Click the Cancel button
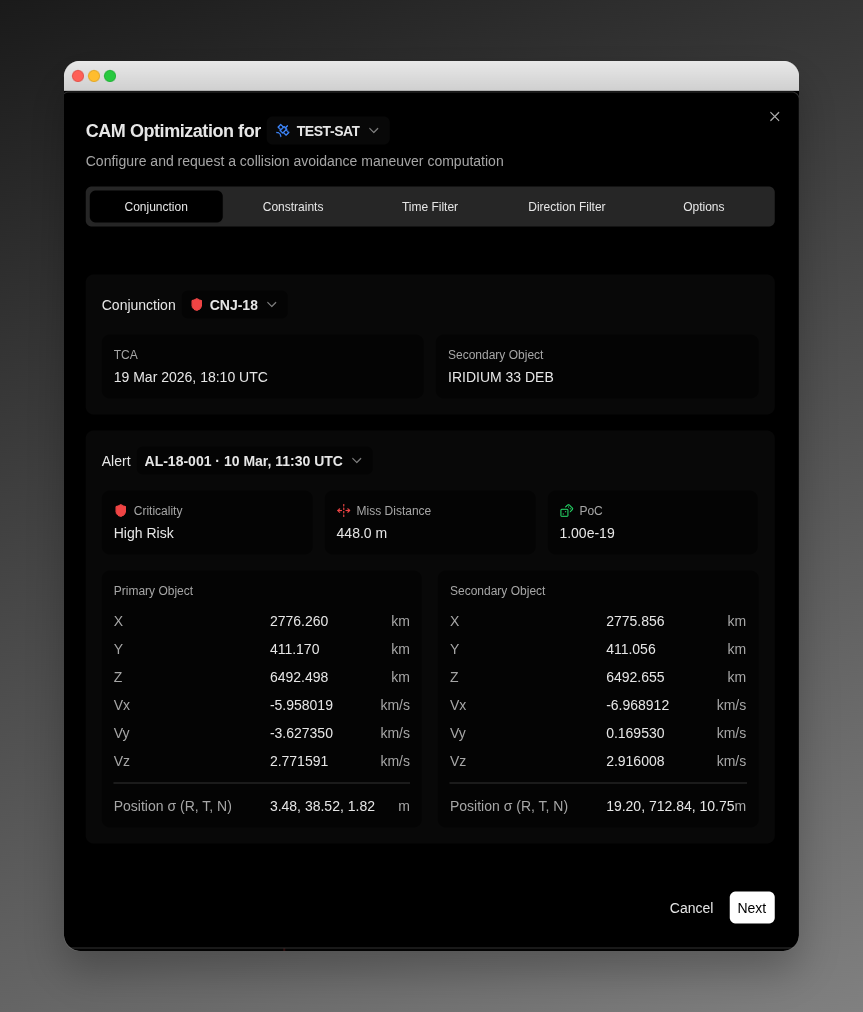Screen dimensions: 863x1012 (691, 907)
